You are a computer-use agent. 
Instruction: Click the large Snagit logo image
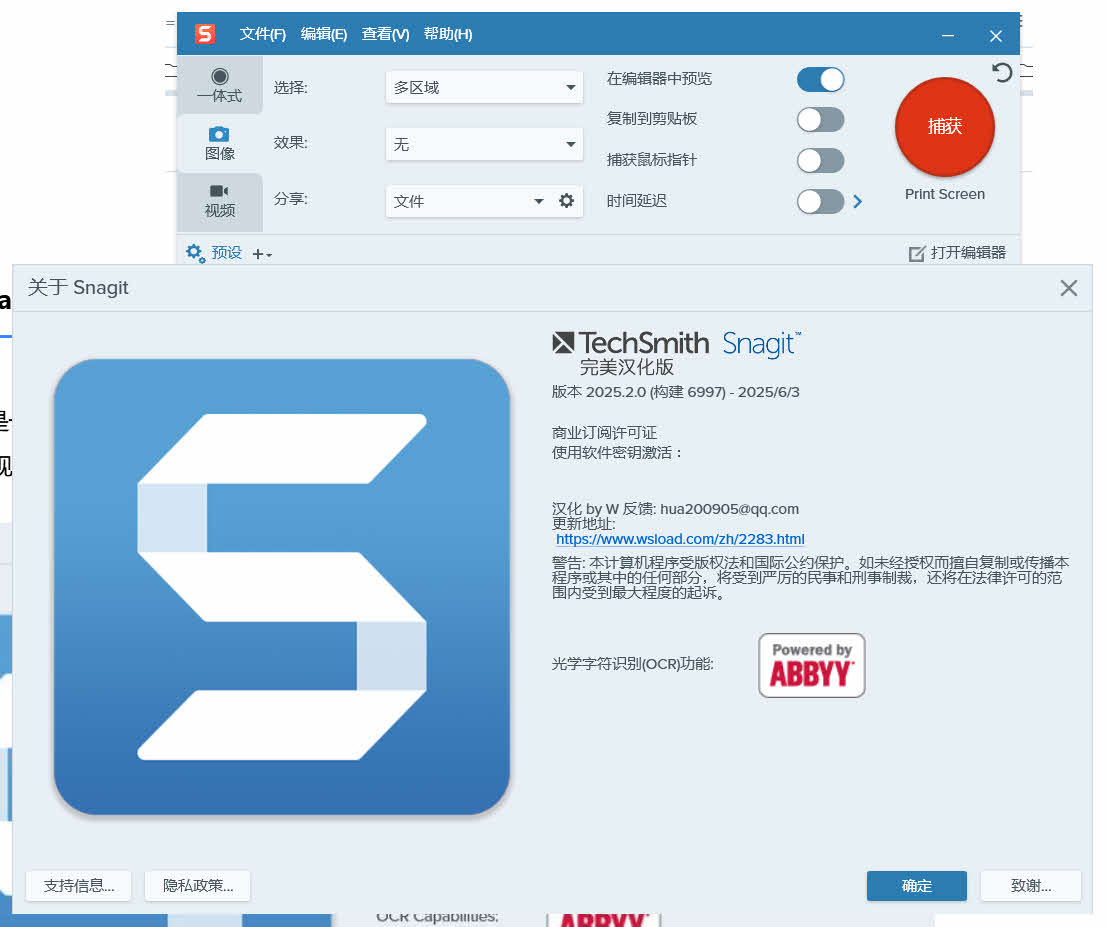tap(281, 587)
